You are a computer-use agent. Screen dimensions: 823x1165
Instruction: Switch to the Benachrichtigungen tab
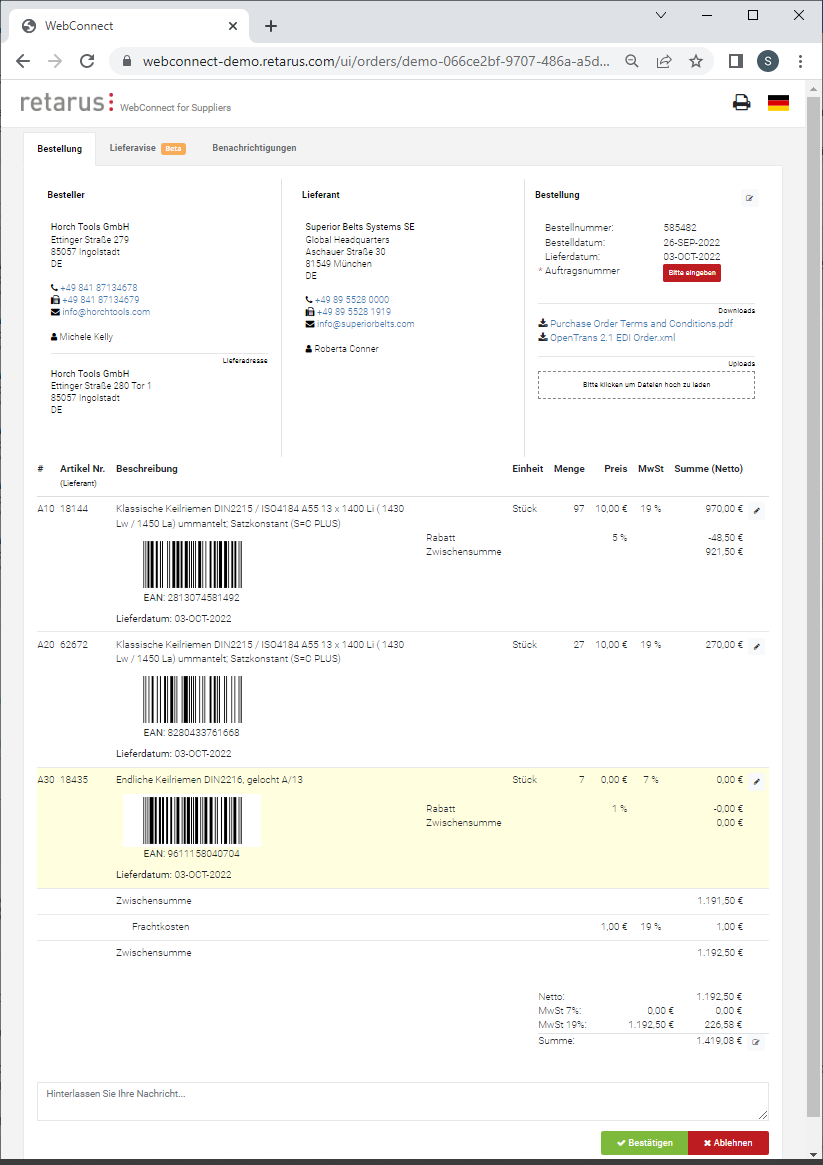pos(254,148)
